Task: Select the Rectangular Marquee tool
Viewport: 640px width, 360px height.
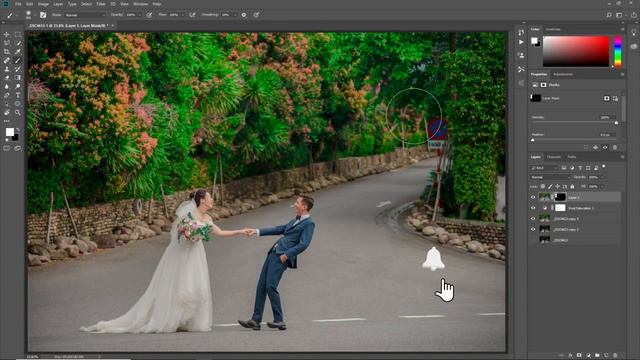Action: click(x=18, y=35)
